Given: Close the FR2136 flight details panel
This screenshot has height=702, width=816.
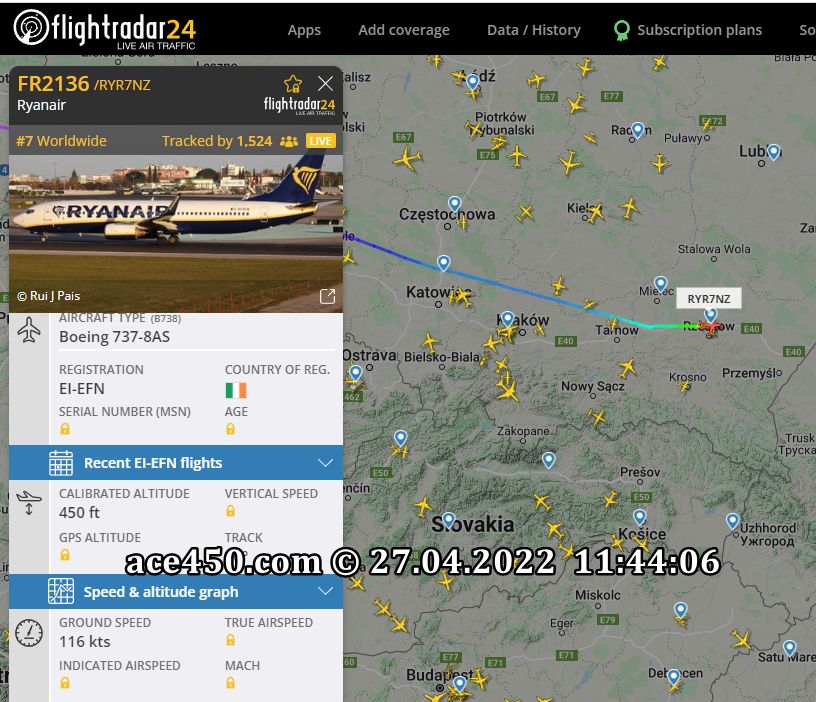Looking at the screenshot, I should pyautogui.click(x=326, y=83).
